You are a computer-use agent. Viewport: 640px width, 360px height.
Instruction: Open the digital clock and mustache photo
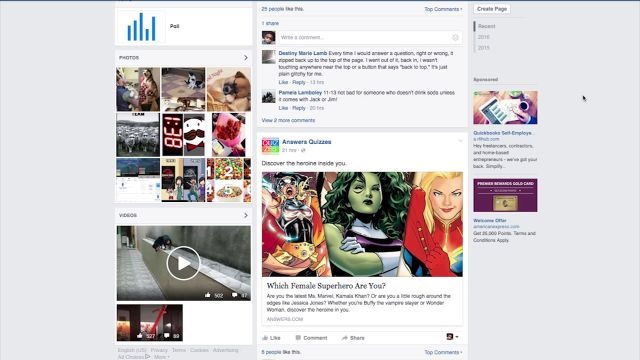(183, 135)
